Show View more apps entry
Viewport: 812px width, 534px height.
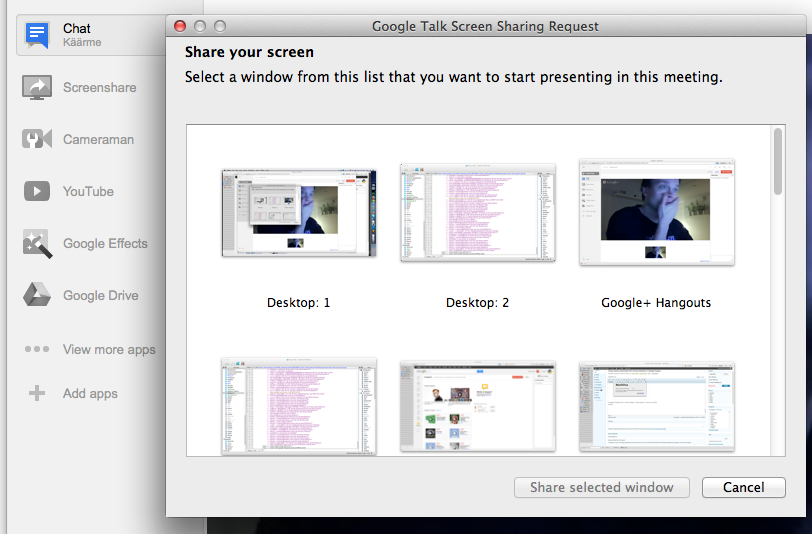pos(109,350)
